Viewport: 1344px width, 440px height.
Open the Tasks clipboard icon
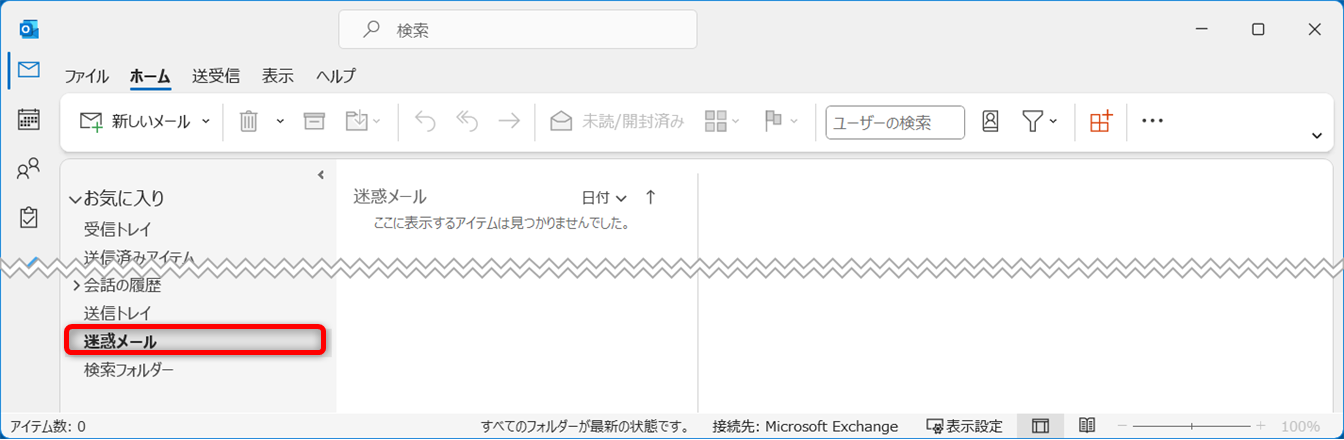29,217
